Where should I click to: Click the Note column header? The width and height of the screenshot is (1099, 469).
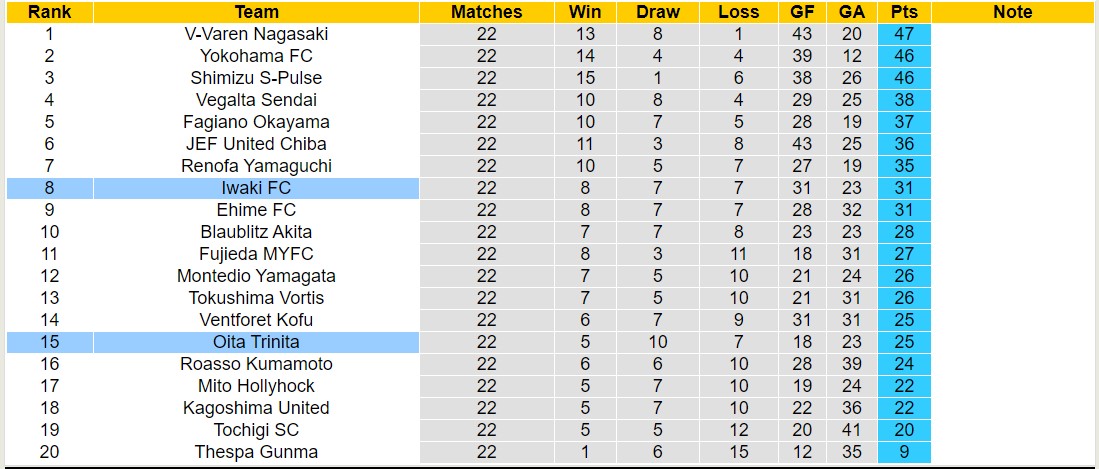pyautogui.click(x=1013, y=12)
